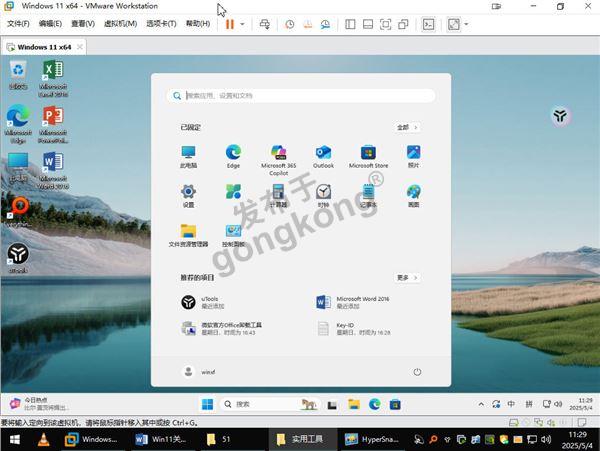Click the 全部 all apps button
The width and height of the screenshot is (600, 451).
[x=407, y=127]
